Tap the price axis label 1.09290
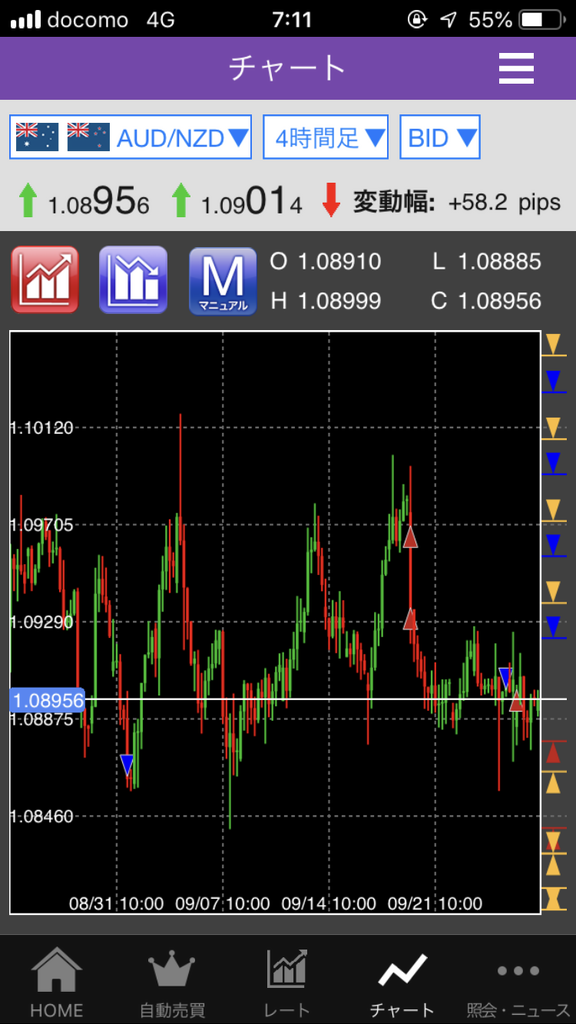 pos(41,622)
